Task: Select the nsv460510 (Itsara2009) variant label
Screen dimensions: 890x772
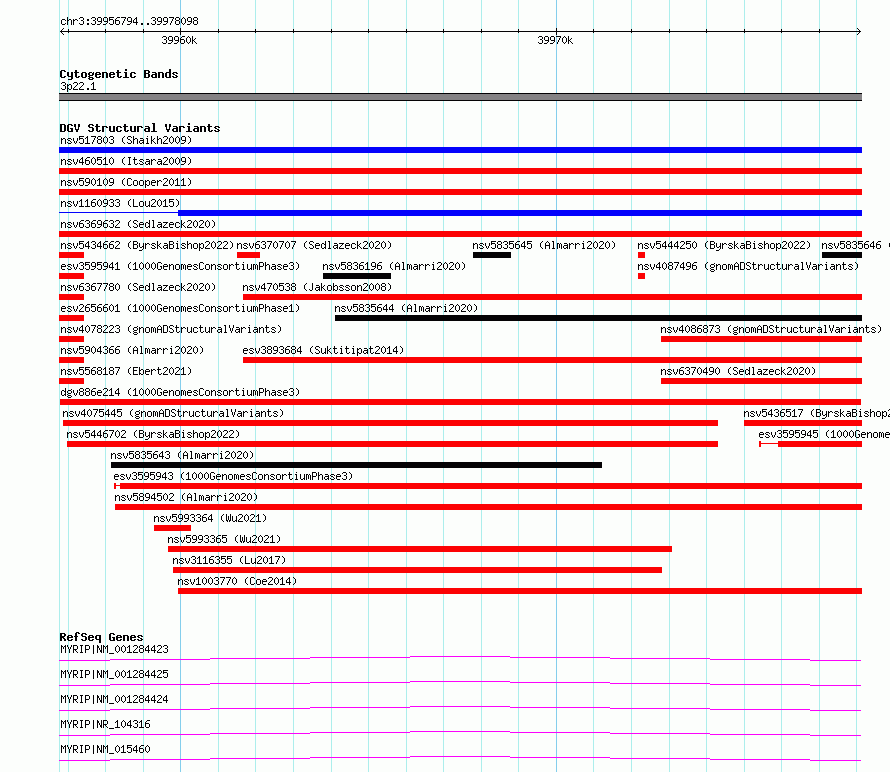Action: [126, 161]
